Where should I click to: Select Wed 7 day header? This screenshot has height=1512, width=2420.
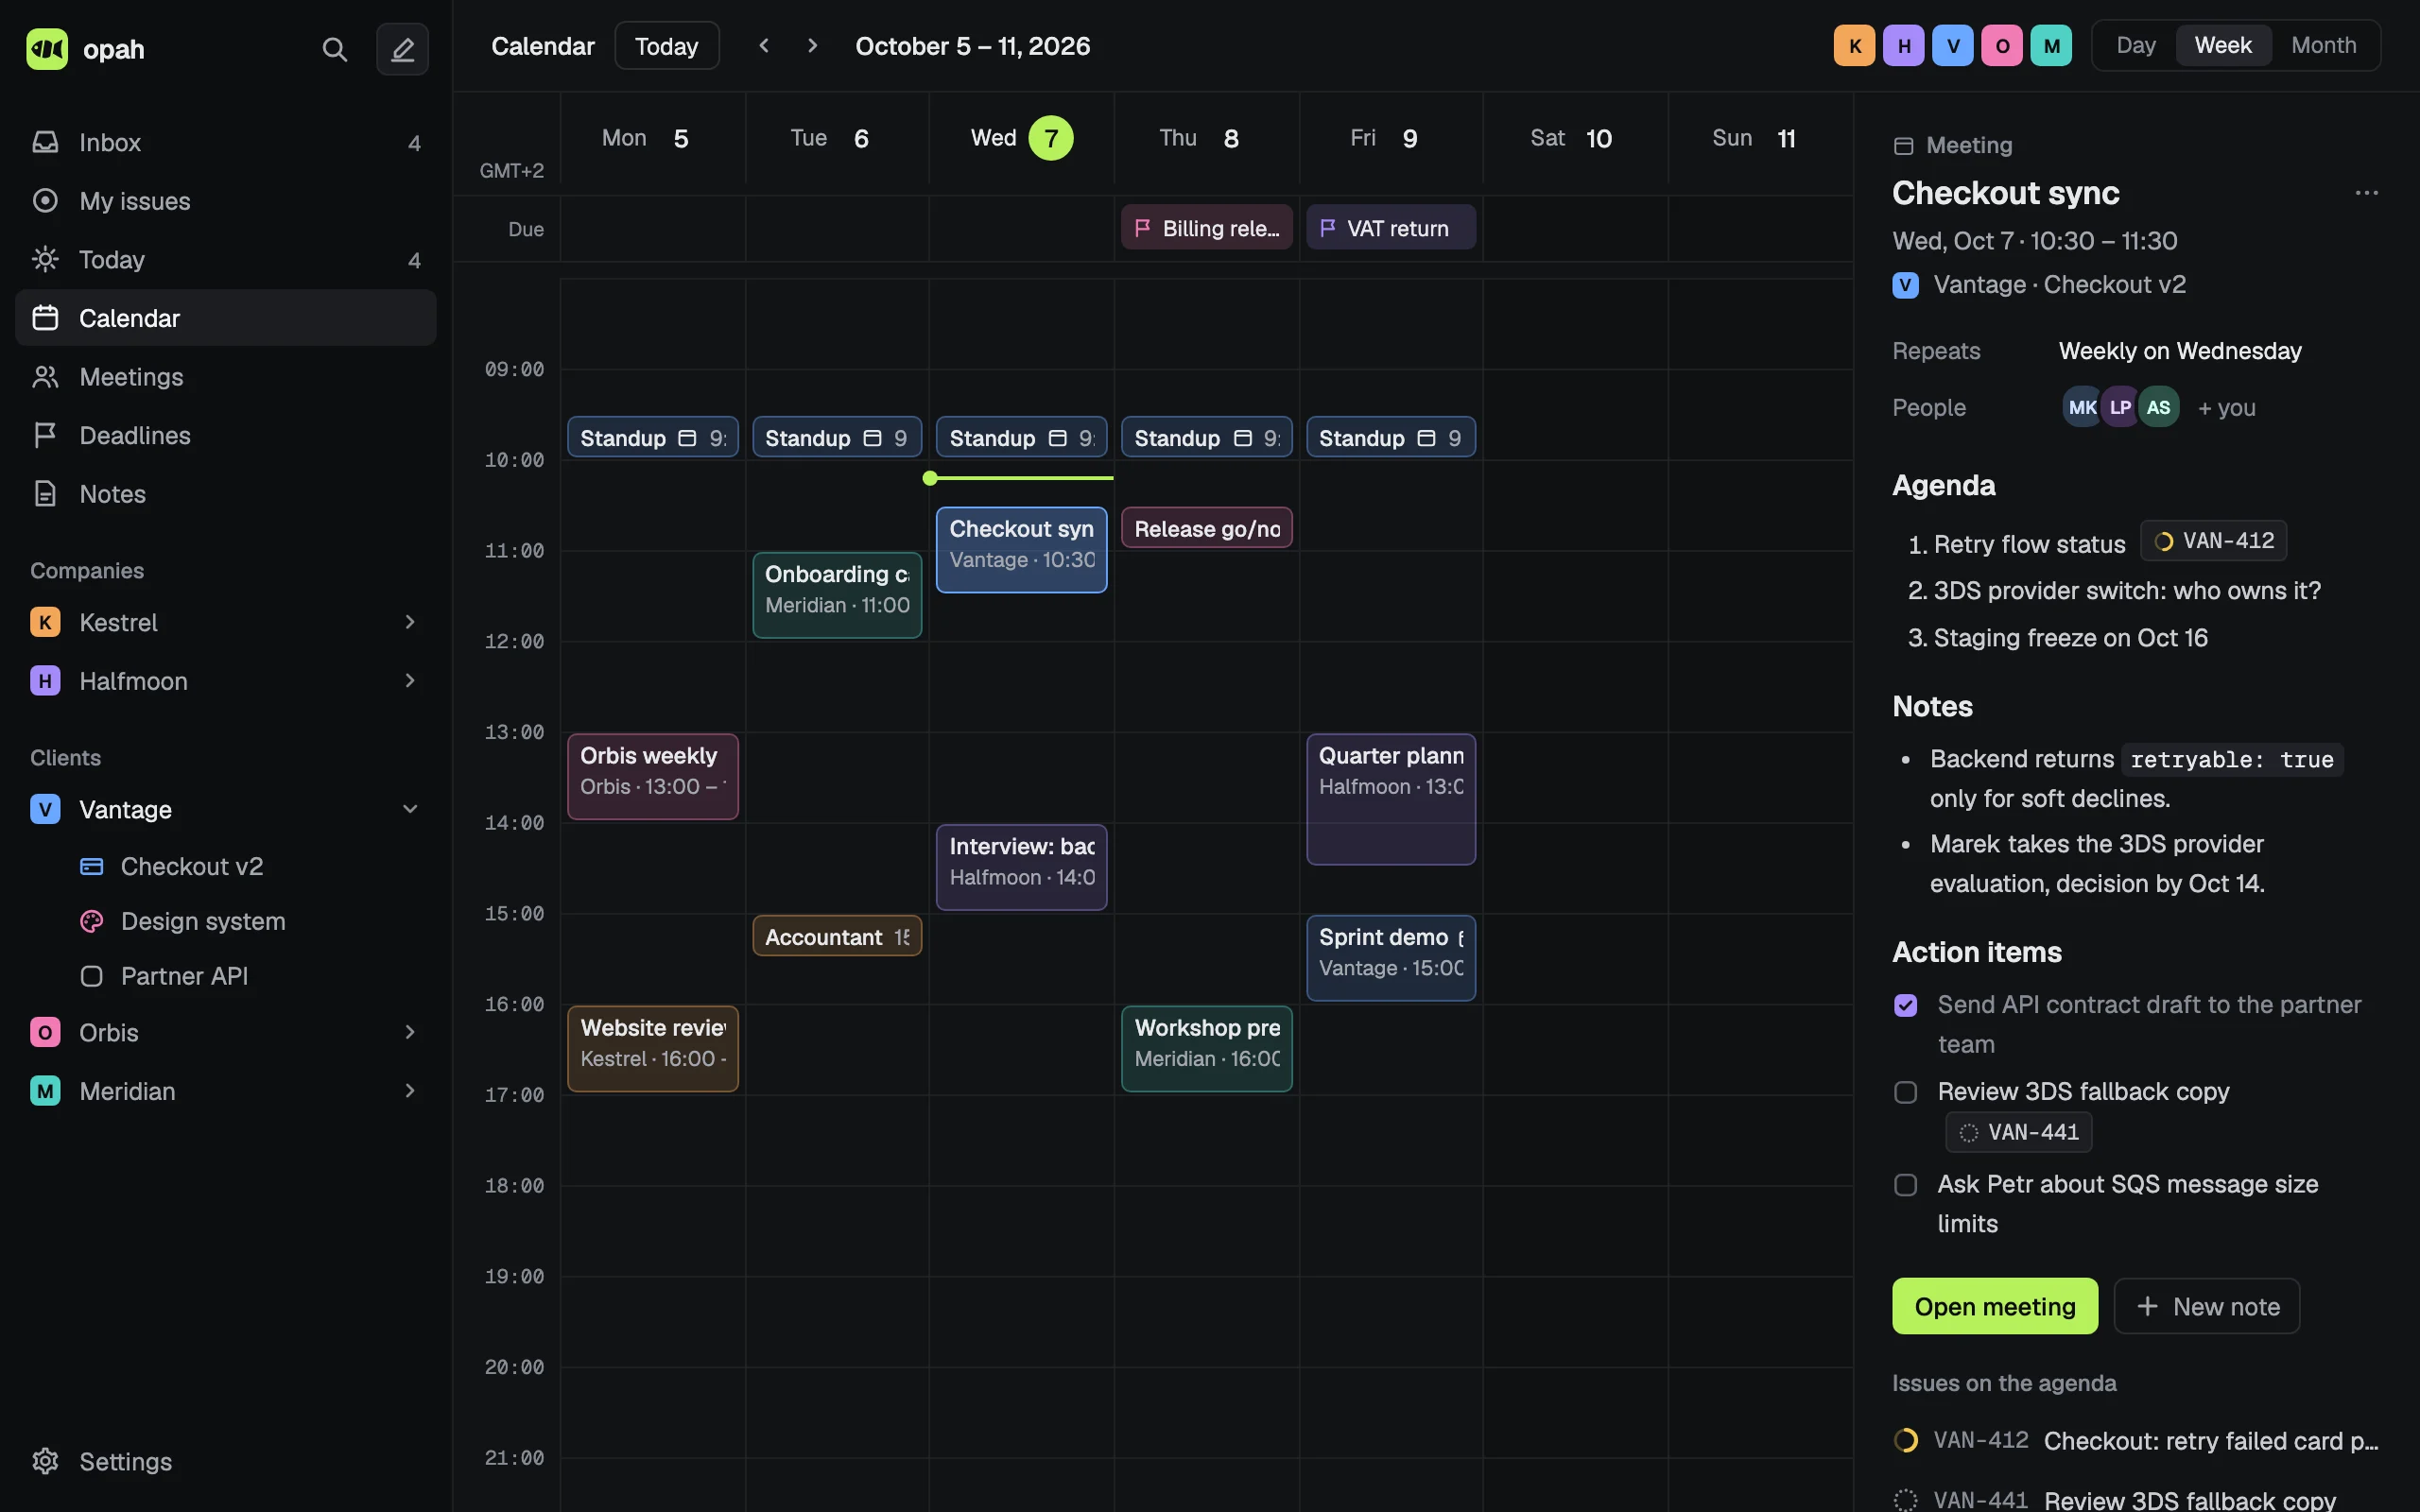click(1021, 138)
